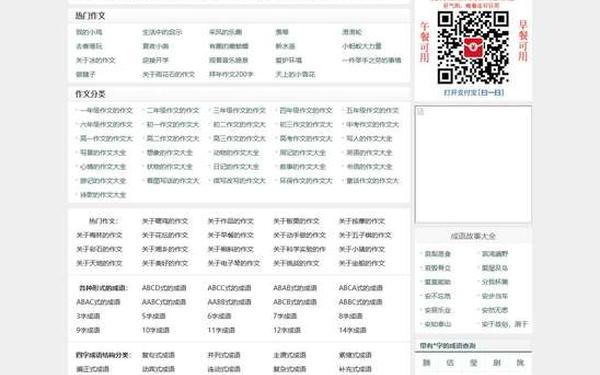This screenshot has height=375, width=600.
Task: Click hot essay '关于雨花石的作文'
Action: pos(169,74)
